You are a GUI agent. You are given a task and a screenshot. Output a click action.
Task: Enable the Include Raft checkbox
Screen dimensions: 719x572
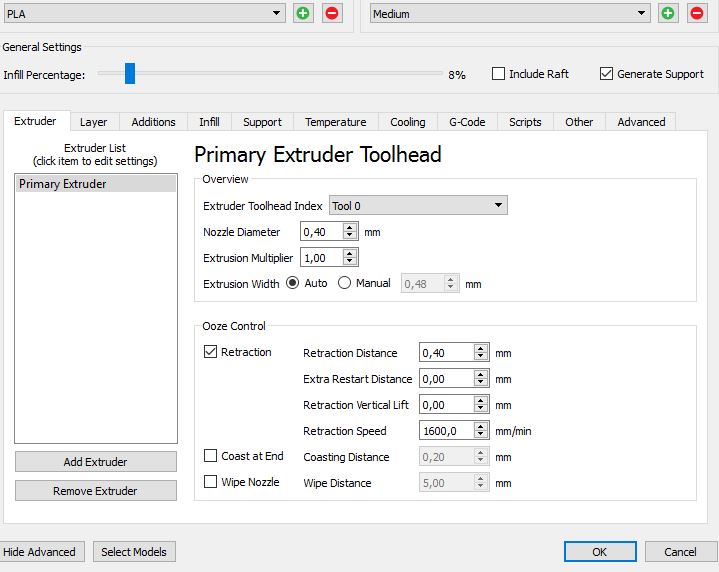pos(499,74)
